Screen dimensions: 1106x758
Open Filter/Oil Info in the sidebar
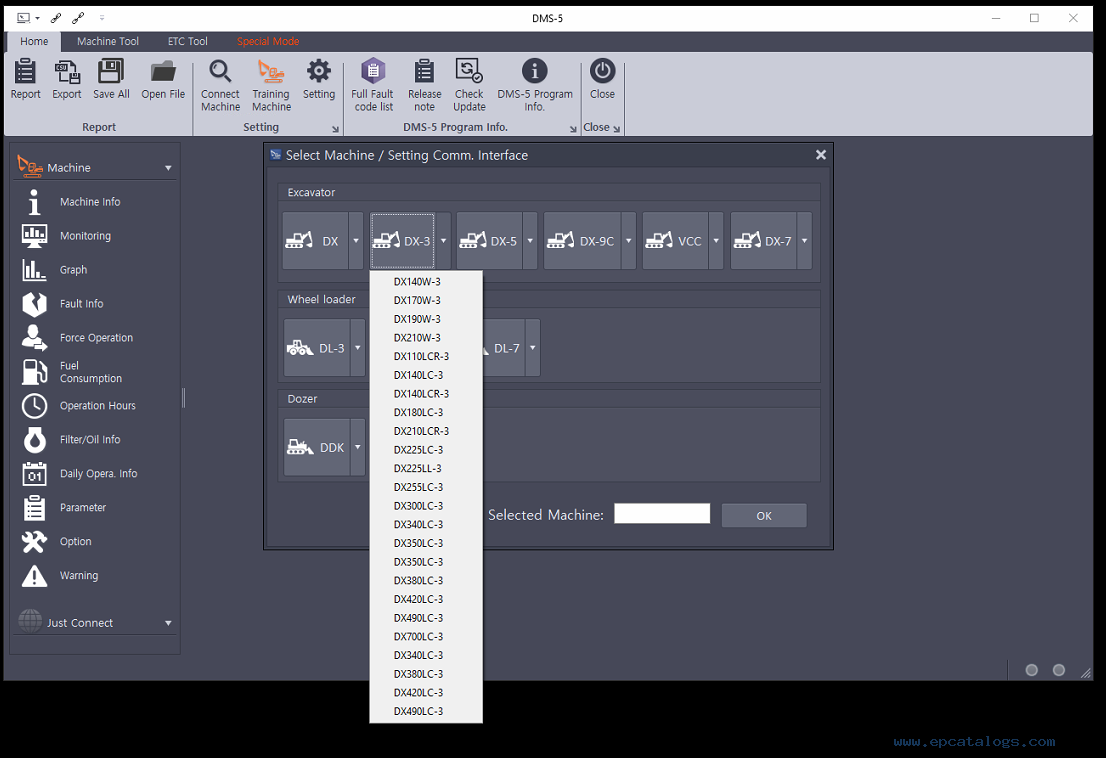90,439
